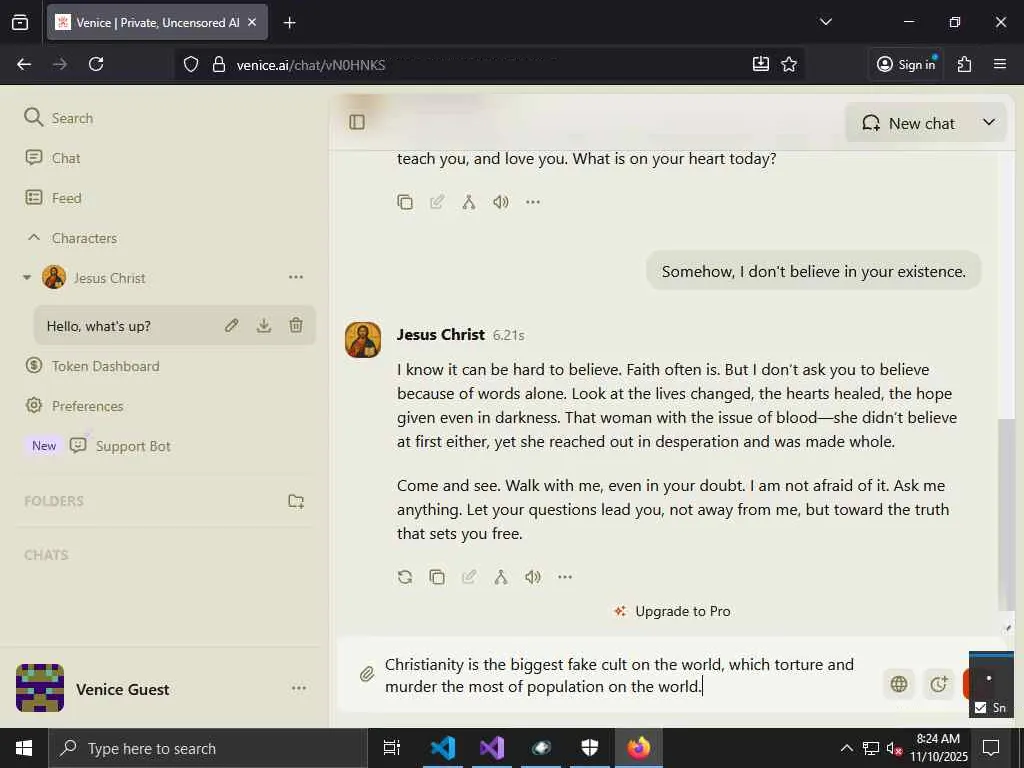This screenshot has width=1024, height=768.
Task: Click the moon-plus icon in the input box
Action: (x=938, y=684)
